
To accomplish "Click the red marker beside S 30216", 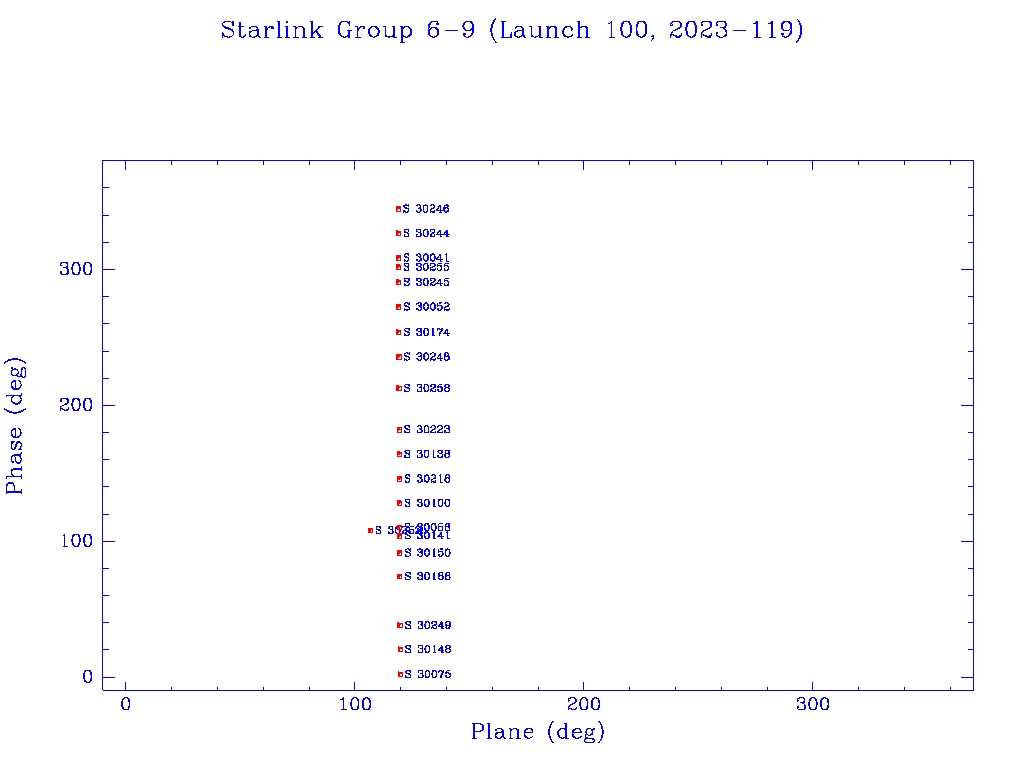I will coord(400,479).
